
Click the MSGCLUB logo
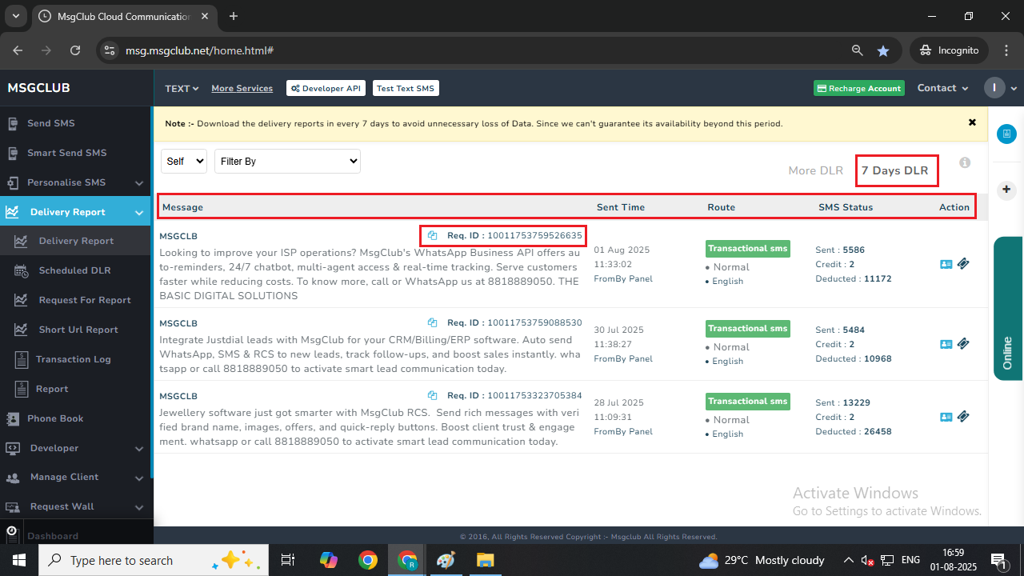pos(39,88)
